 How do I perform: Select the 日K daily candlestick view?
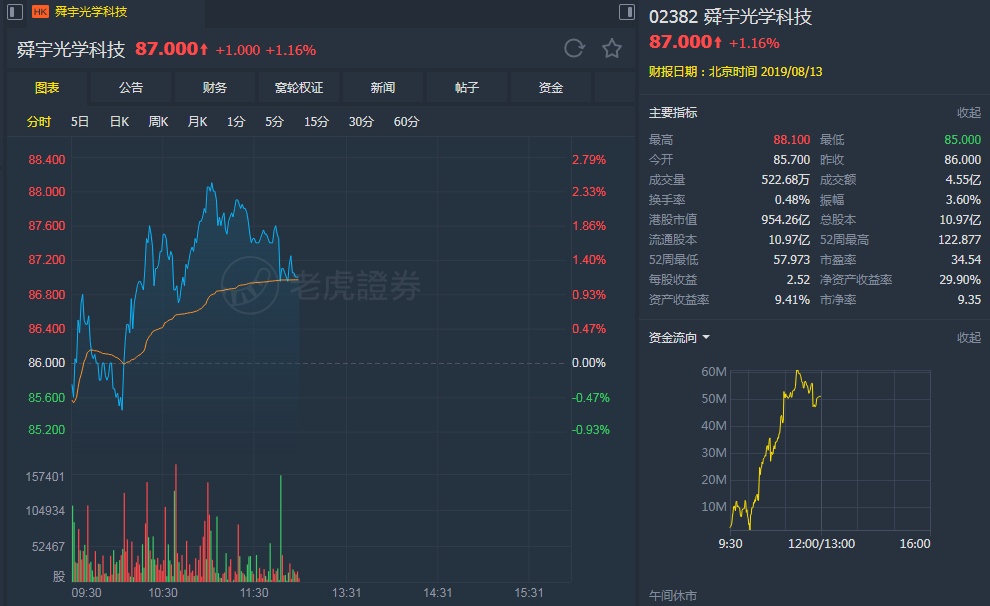click(x=119, y=122)
